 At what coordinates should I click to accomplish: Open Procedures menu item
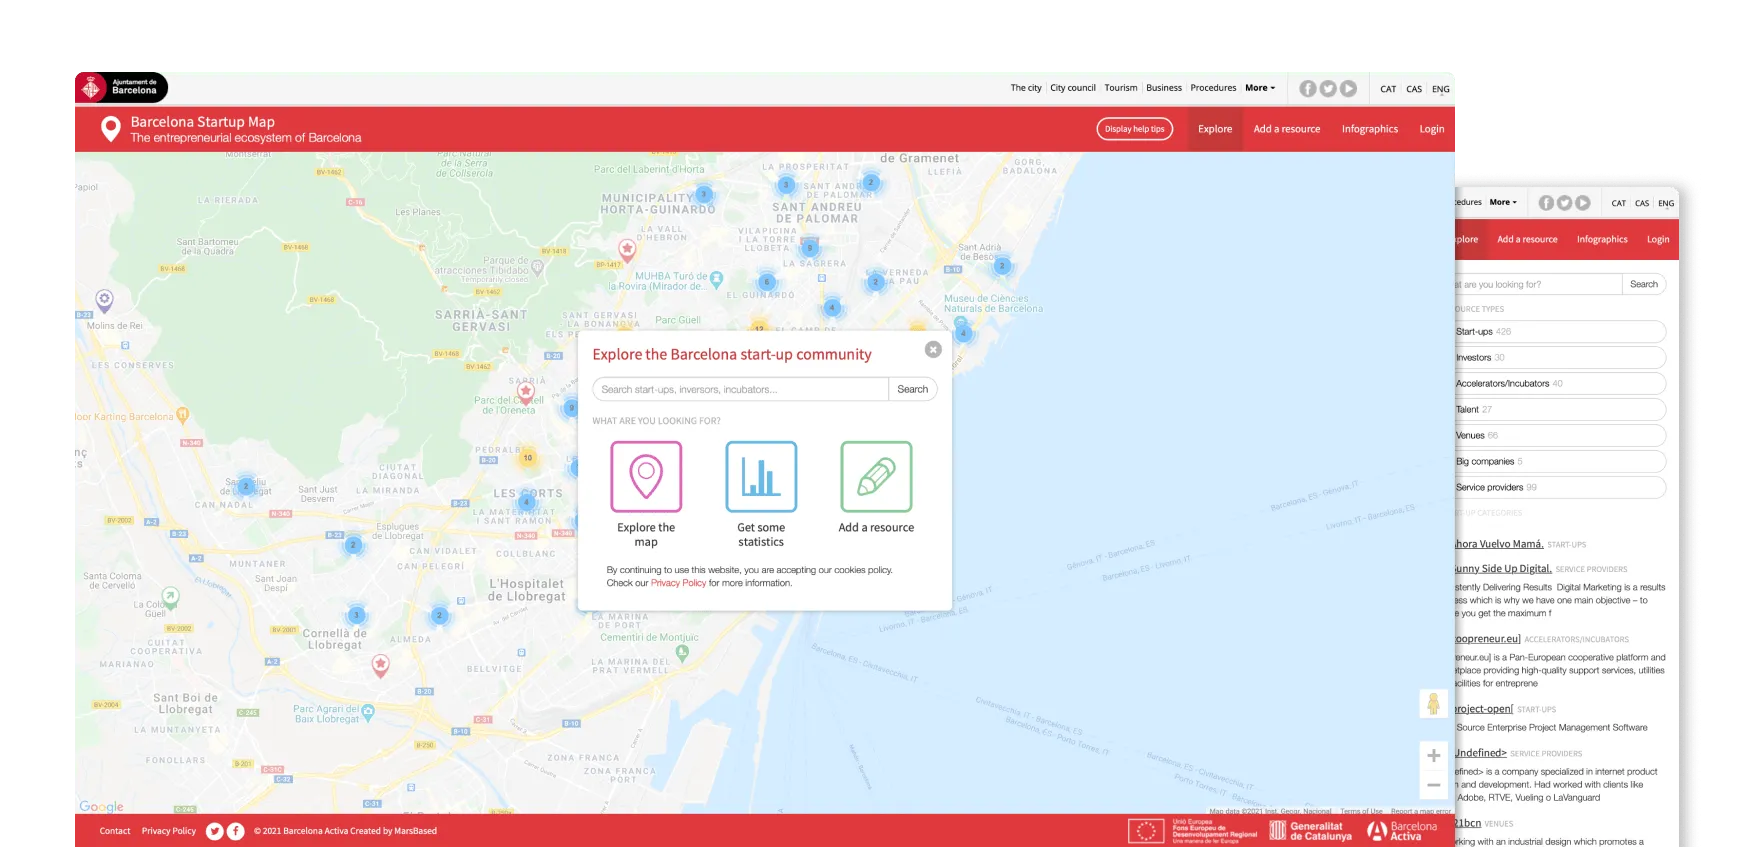click(1213, 88)
